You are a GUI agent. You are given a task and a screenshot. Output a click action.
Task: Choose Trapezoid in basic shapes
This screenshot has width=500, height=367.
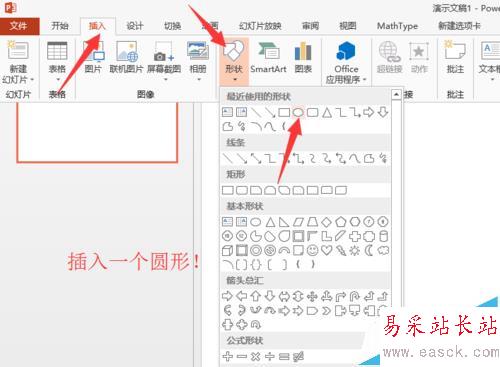point(312,222)
